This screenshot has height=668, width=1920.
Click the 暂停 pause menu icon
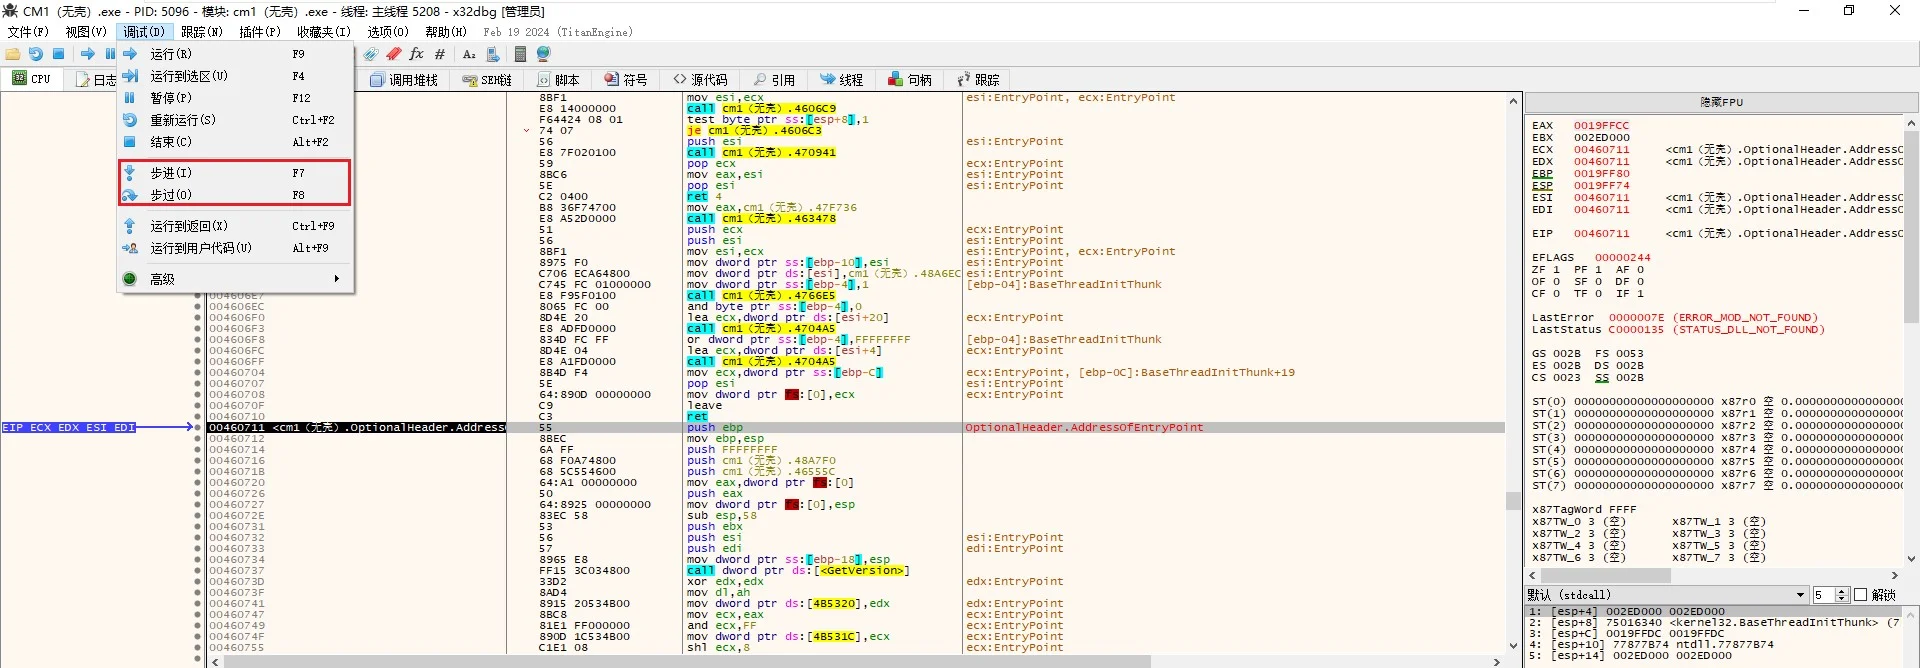(x=130, y=98)
